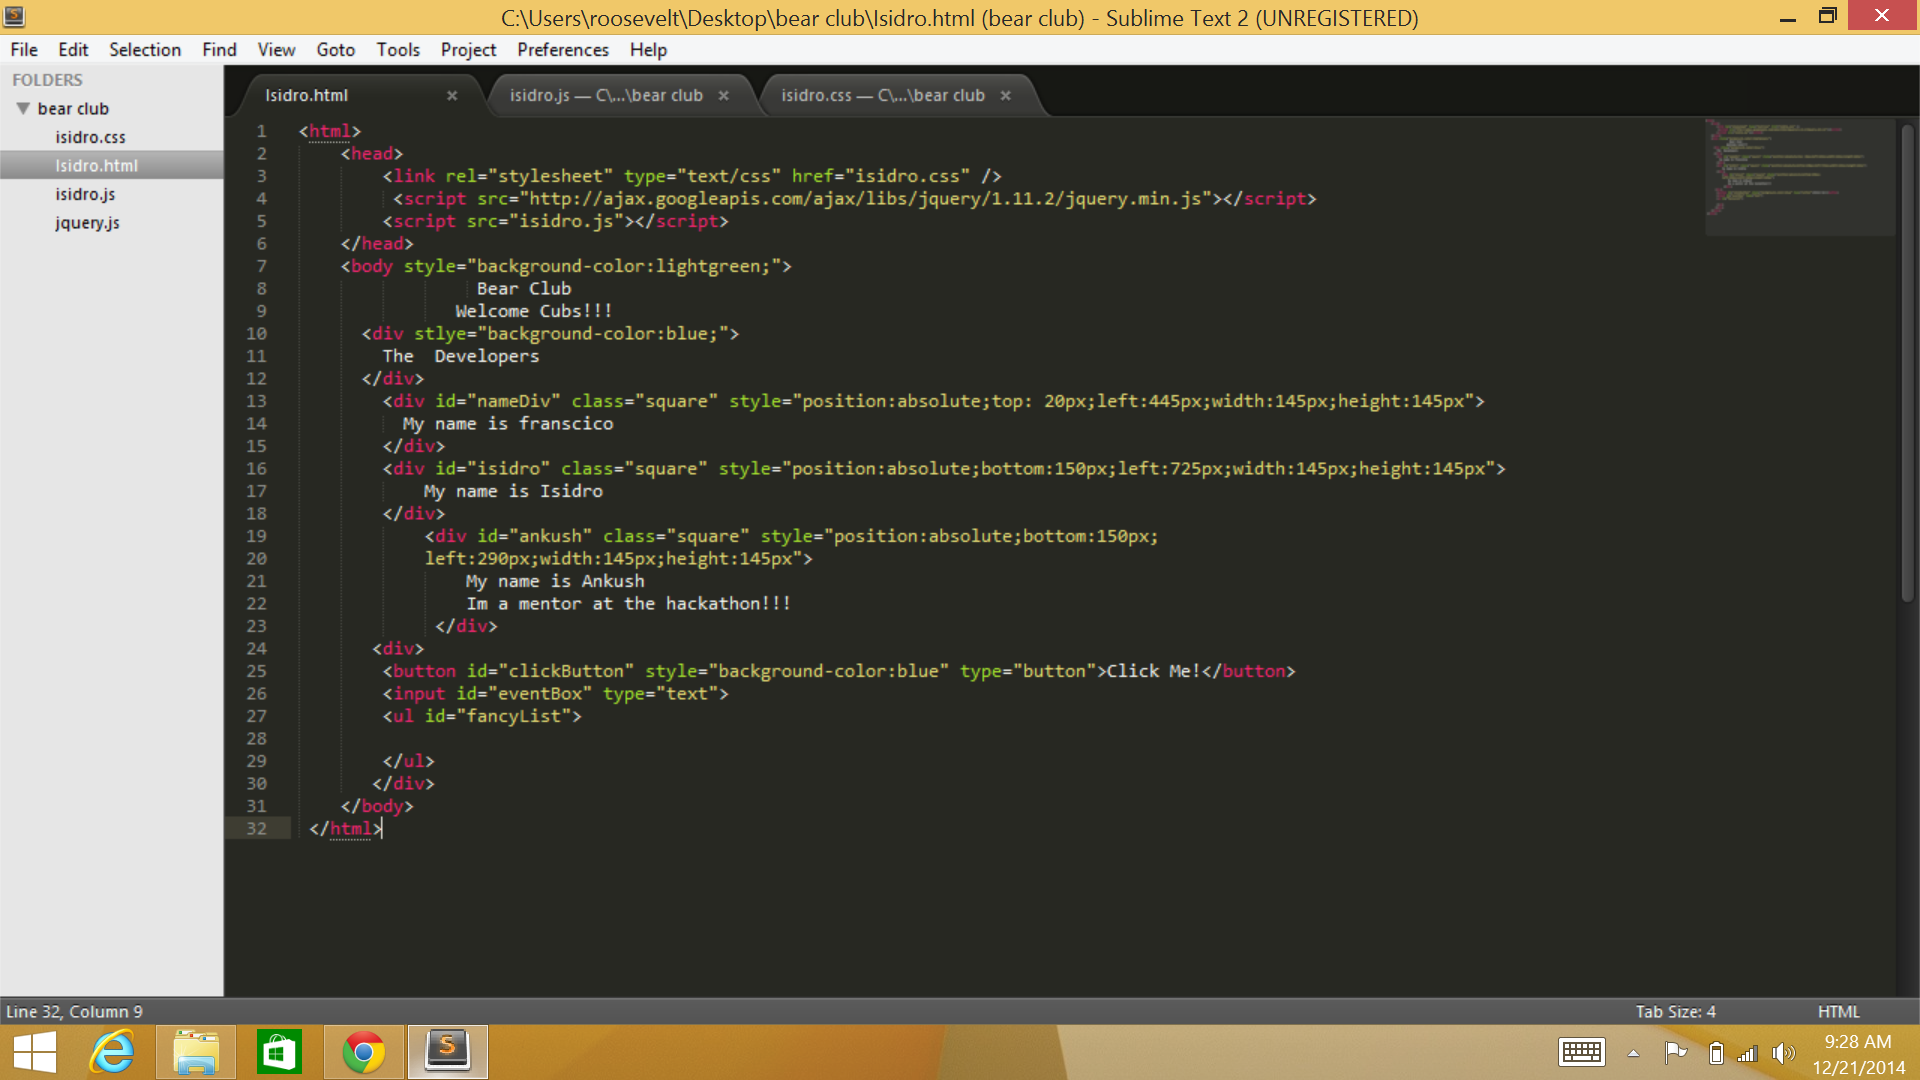Change the HTML syntax selector
Screen dimensions: 1920x1080
(x=1838, y=1012)
